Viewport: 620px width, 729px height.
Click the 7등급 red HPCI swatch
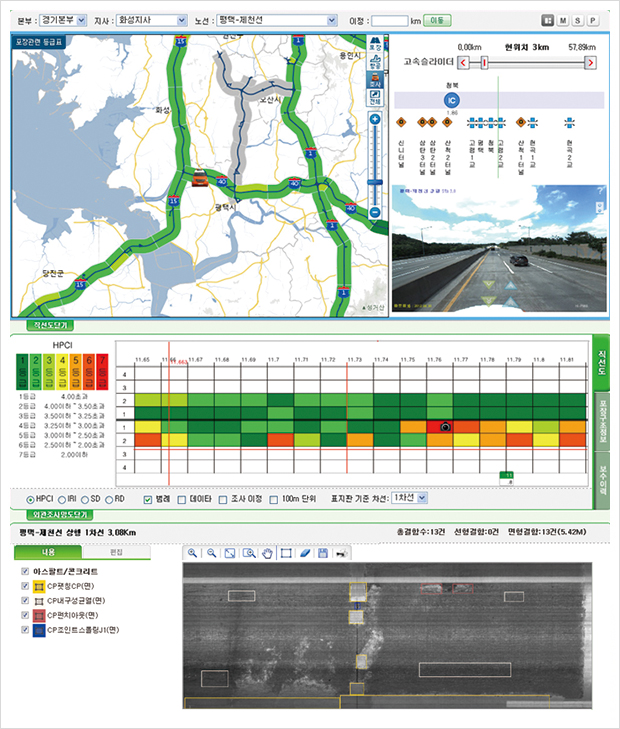pos(102,371)
